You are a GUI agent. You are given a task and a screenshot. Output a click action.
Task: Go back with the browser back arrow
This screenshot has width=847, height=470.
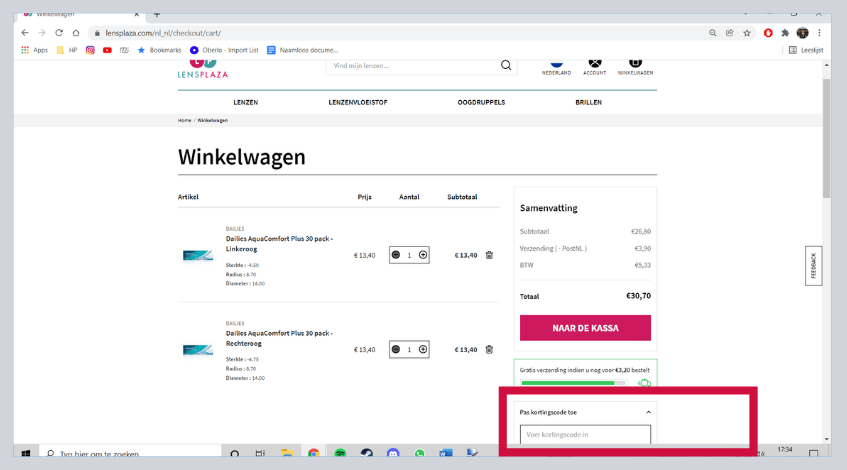(25, 33)
